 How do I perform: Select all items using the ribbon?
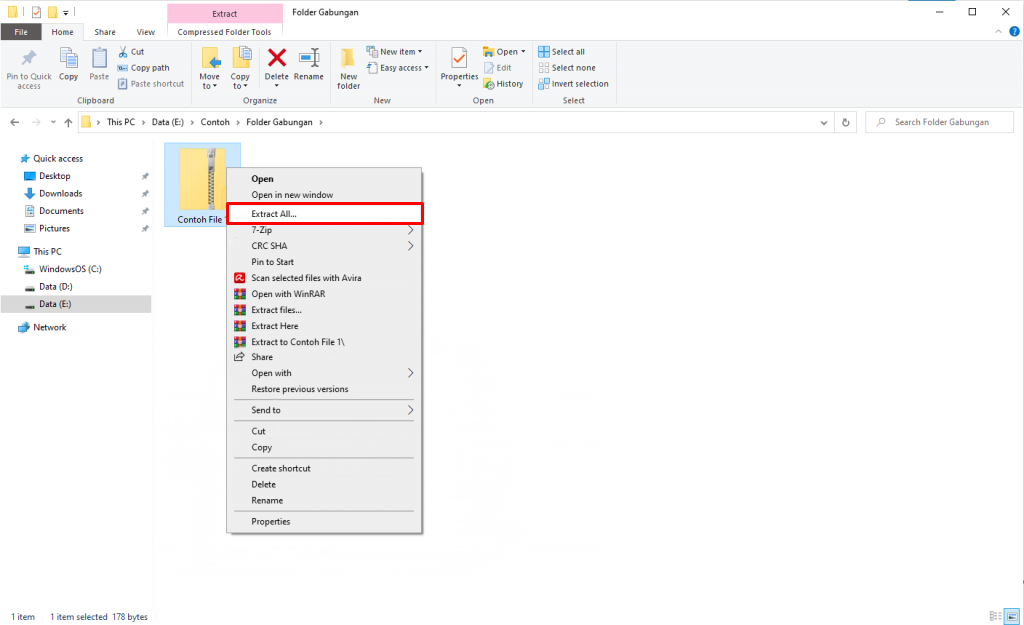click(x=563, y=50)
